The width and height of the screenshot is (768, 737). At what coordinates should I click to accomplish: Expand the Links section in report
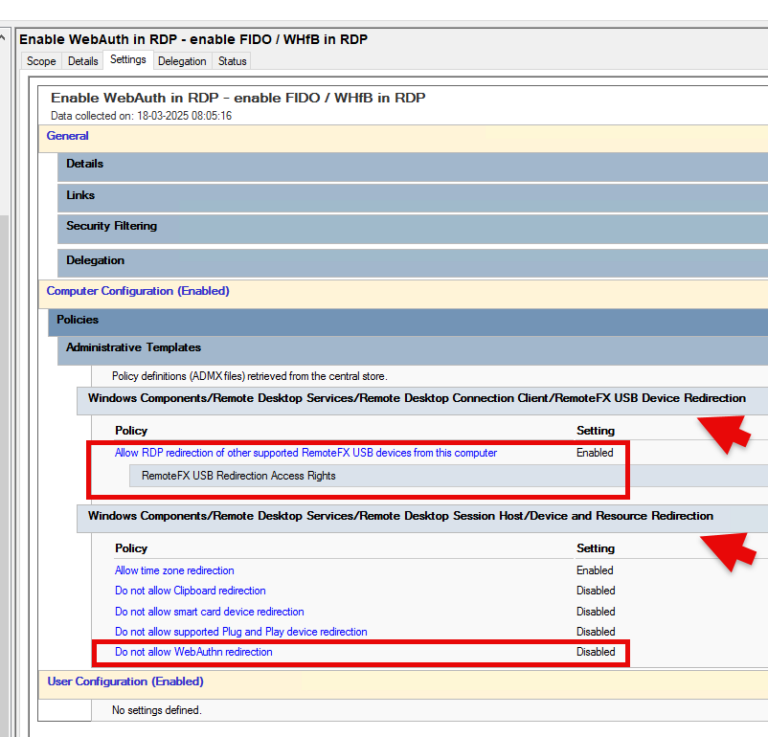coord(81,195)
